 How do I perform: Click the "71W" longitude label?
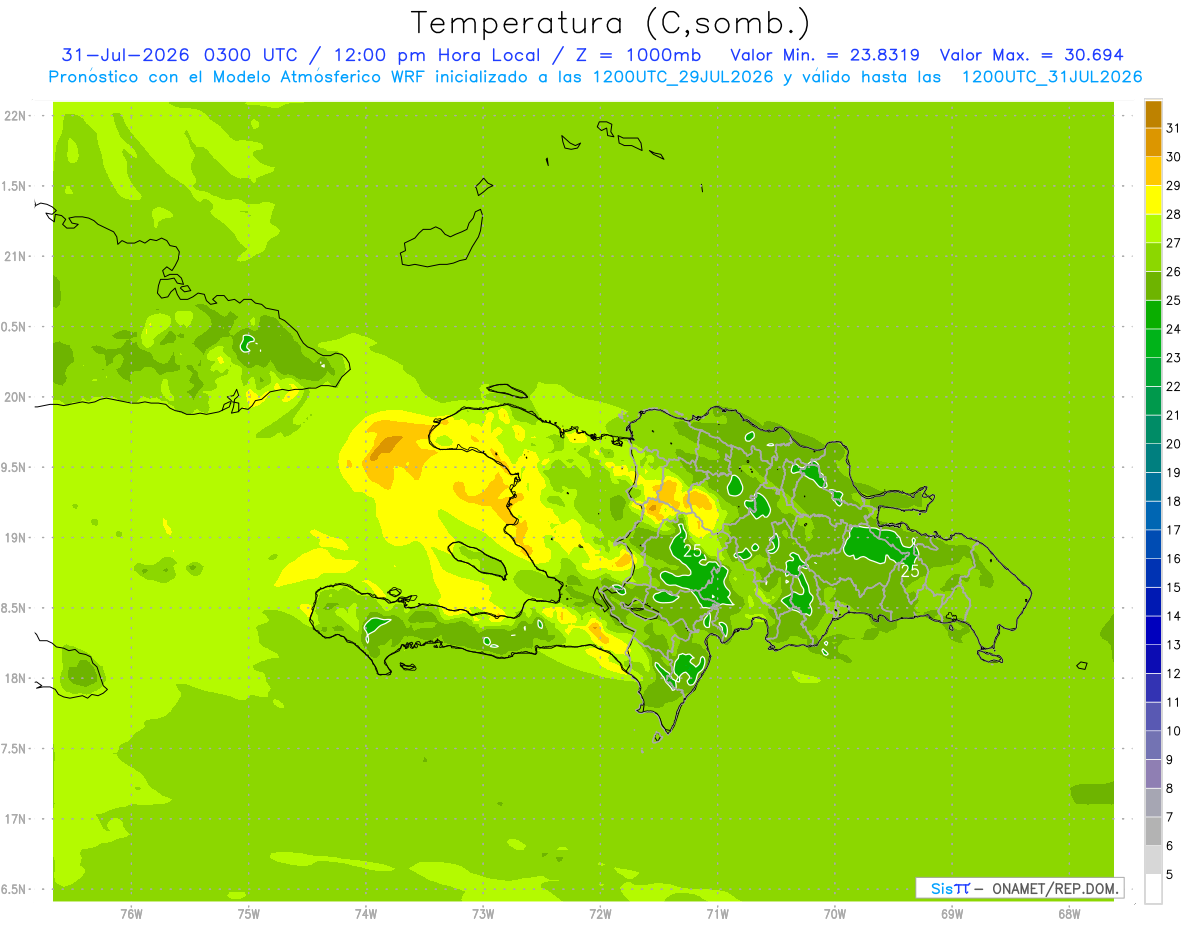(x=717, y=913)
